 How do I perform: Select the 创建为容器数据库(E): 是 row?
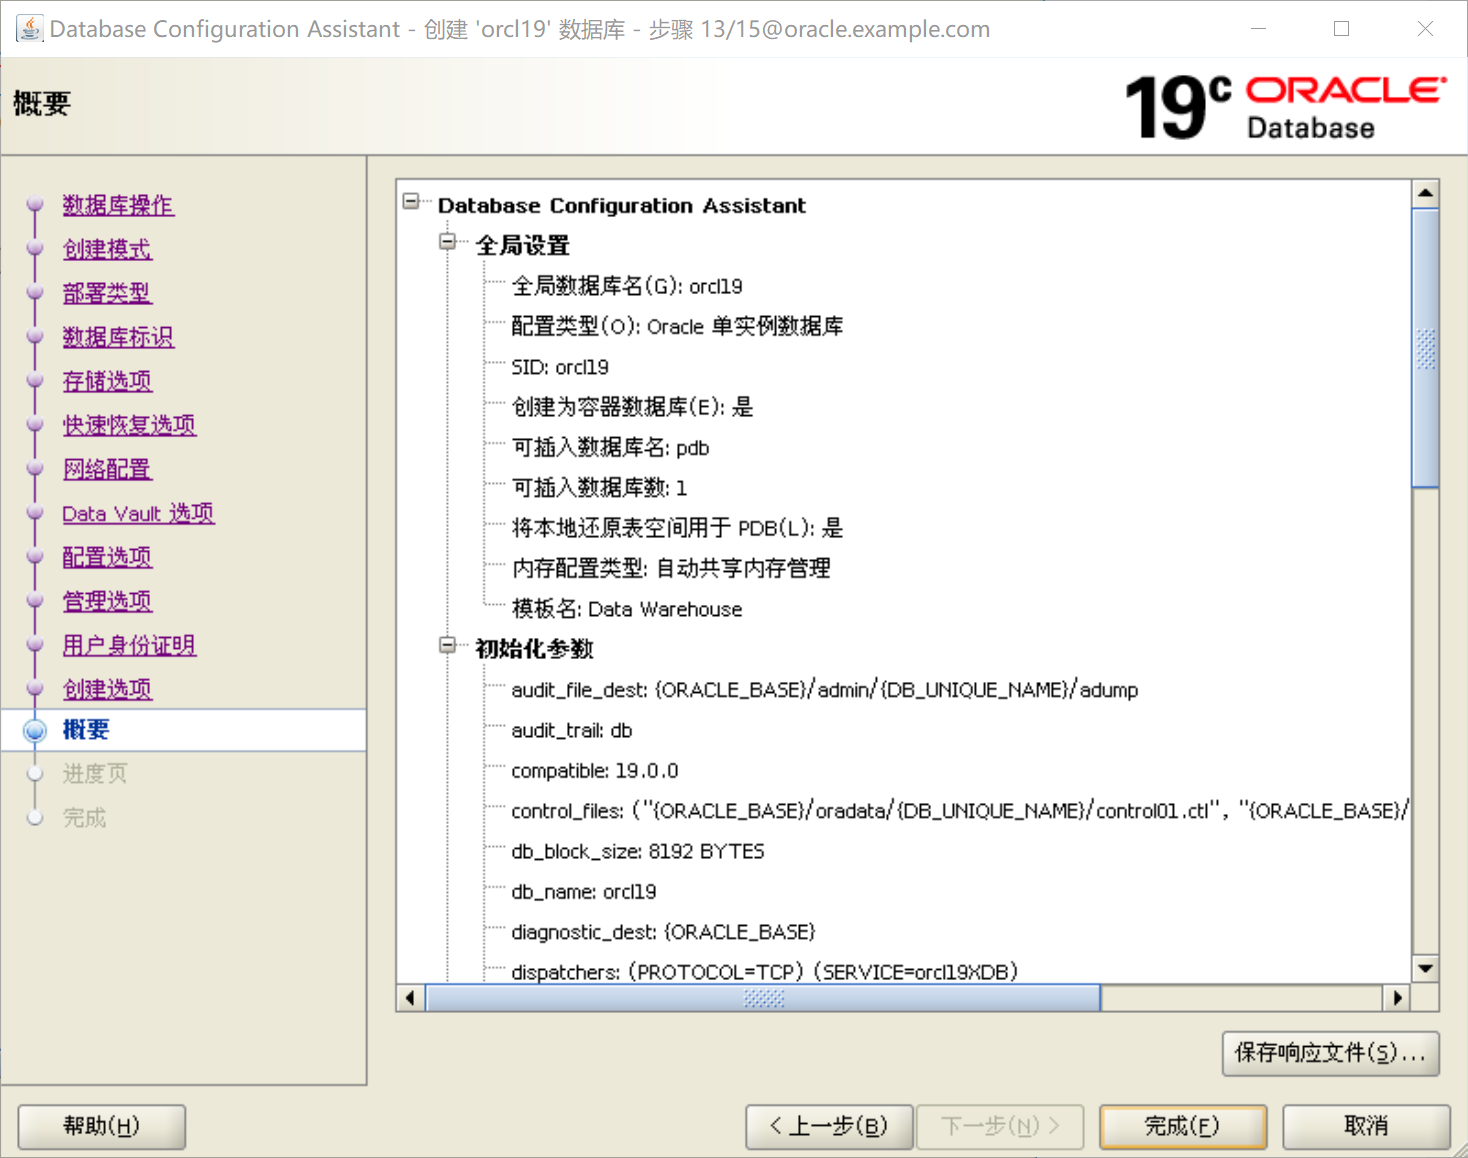(x=632, y=407)
